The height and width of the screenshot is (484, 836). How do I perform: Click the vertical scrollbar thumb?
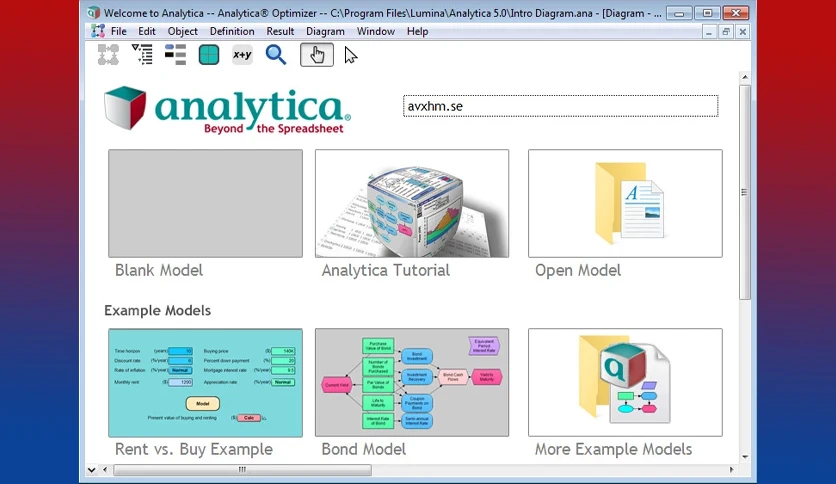[x=745, y=192]
